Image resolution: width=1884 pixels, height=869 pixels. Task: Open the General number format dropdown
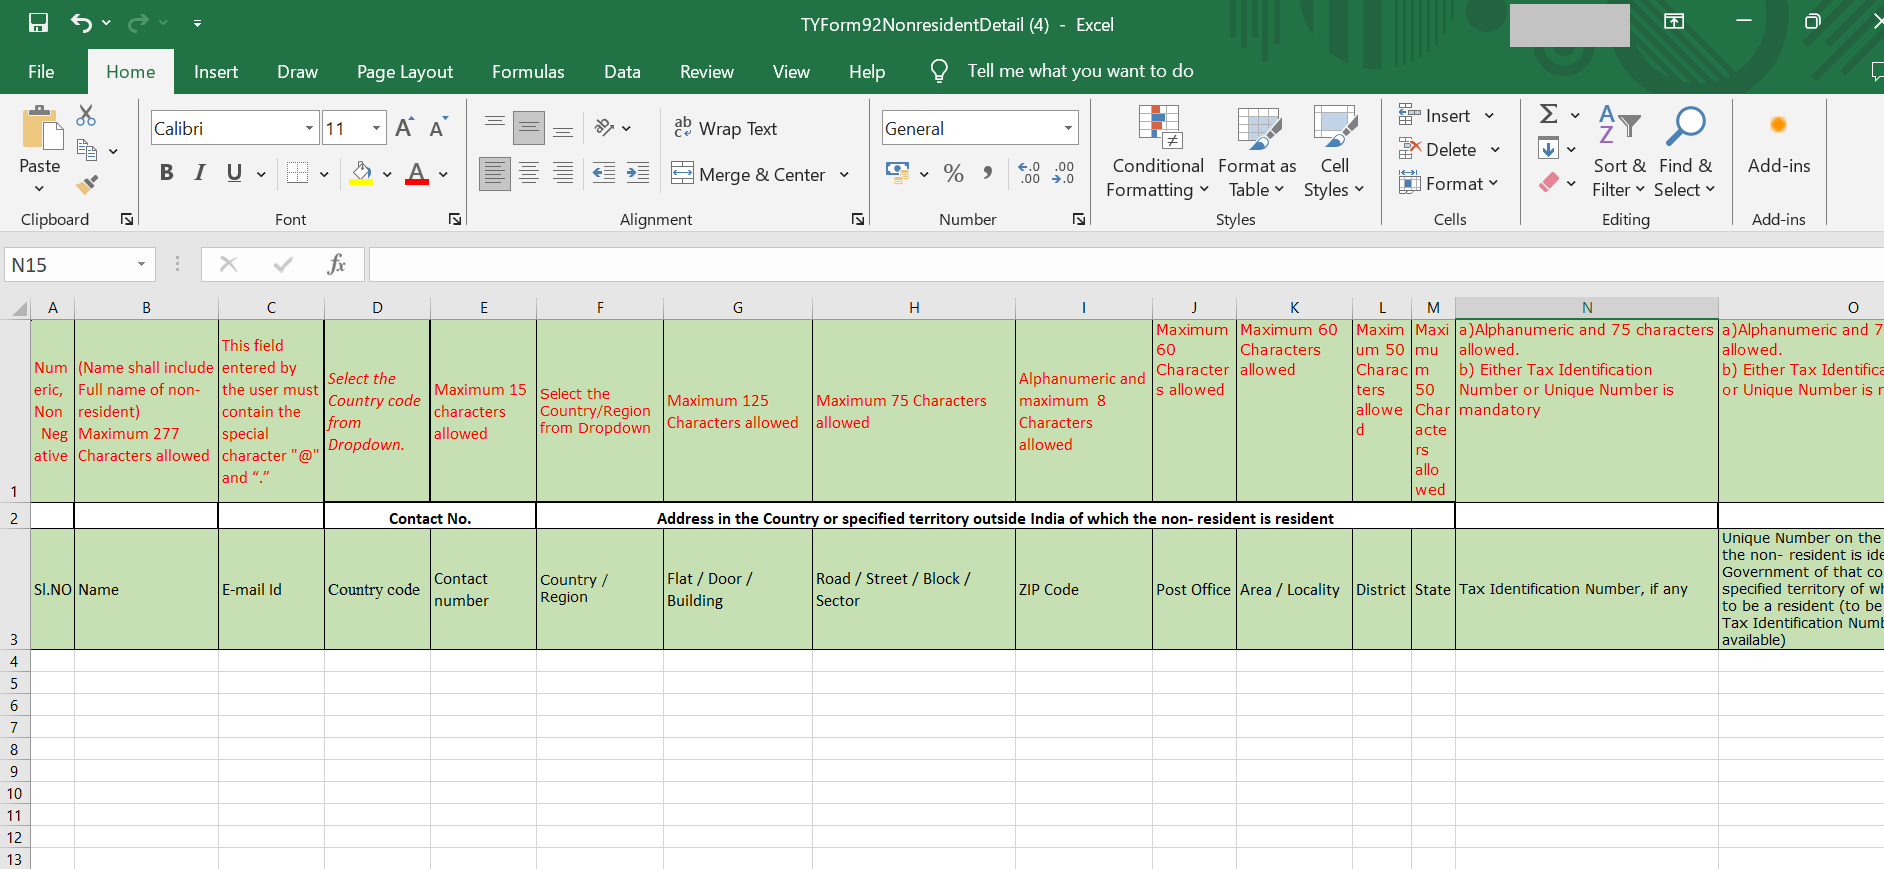click(x=1068, y=128)
